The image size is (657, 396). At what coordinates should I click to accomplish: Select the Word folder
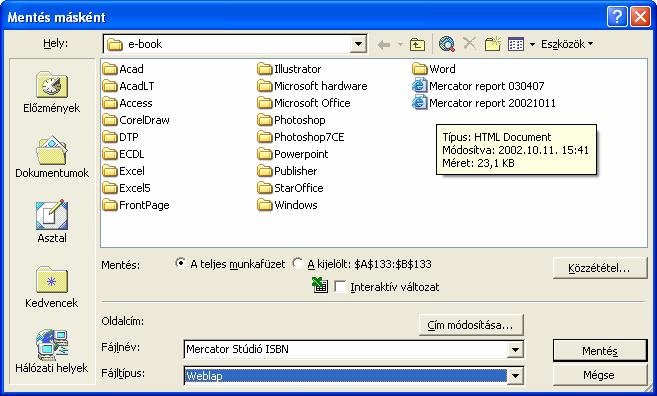434,69
